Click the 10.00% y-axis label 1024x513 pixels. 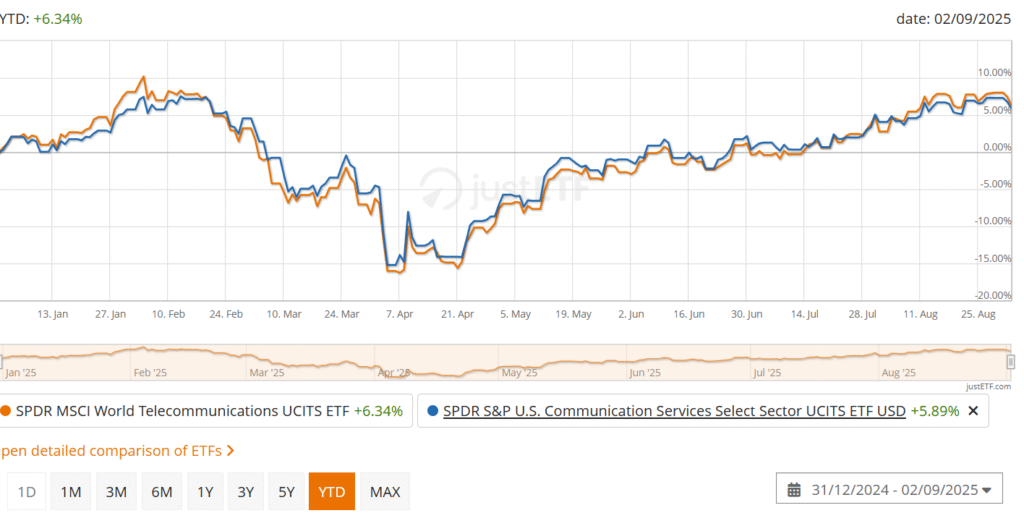[x=994, y=72]
